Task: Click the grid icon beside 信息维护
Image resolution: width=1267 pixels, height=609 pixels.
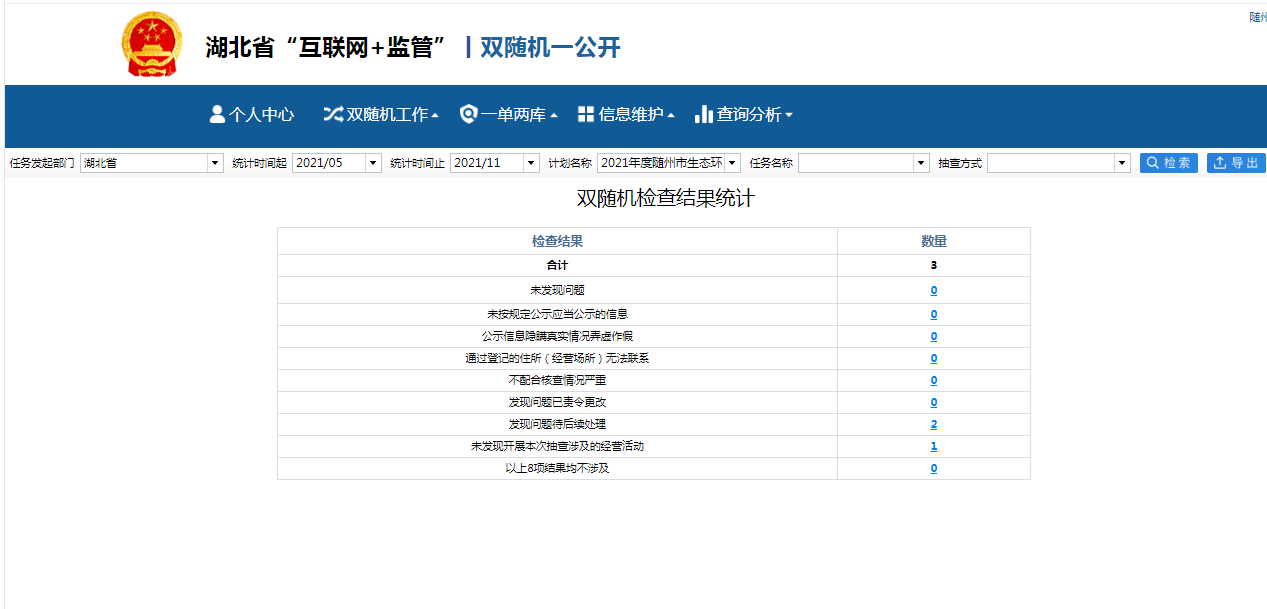Action: (x=586, y=114)
